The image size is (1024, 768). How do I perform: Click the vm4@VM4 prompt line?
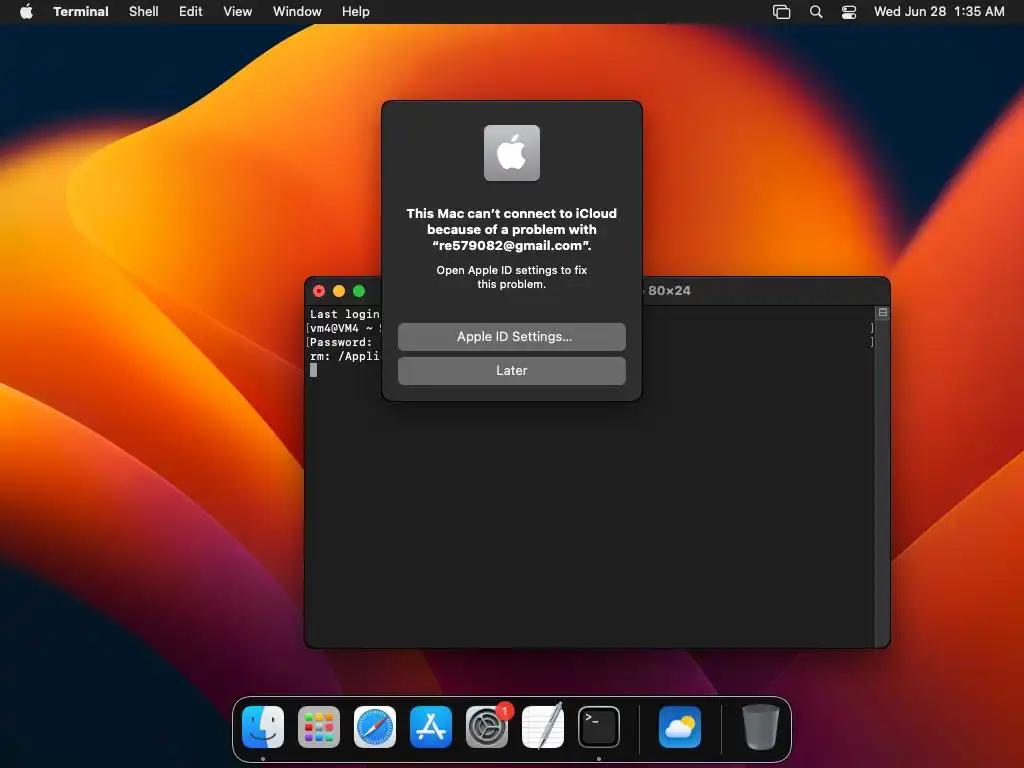[344, 328]
